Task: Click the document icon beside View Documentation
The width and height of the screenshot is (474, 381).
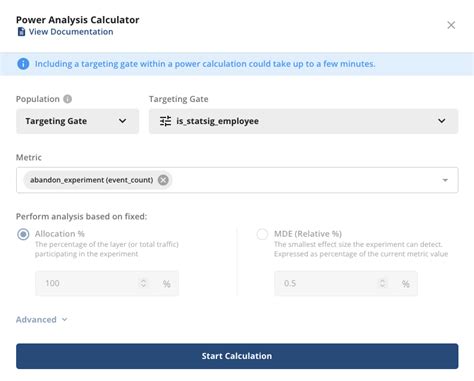Action: tap(21, 32)
